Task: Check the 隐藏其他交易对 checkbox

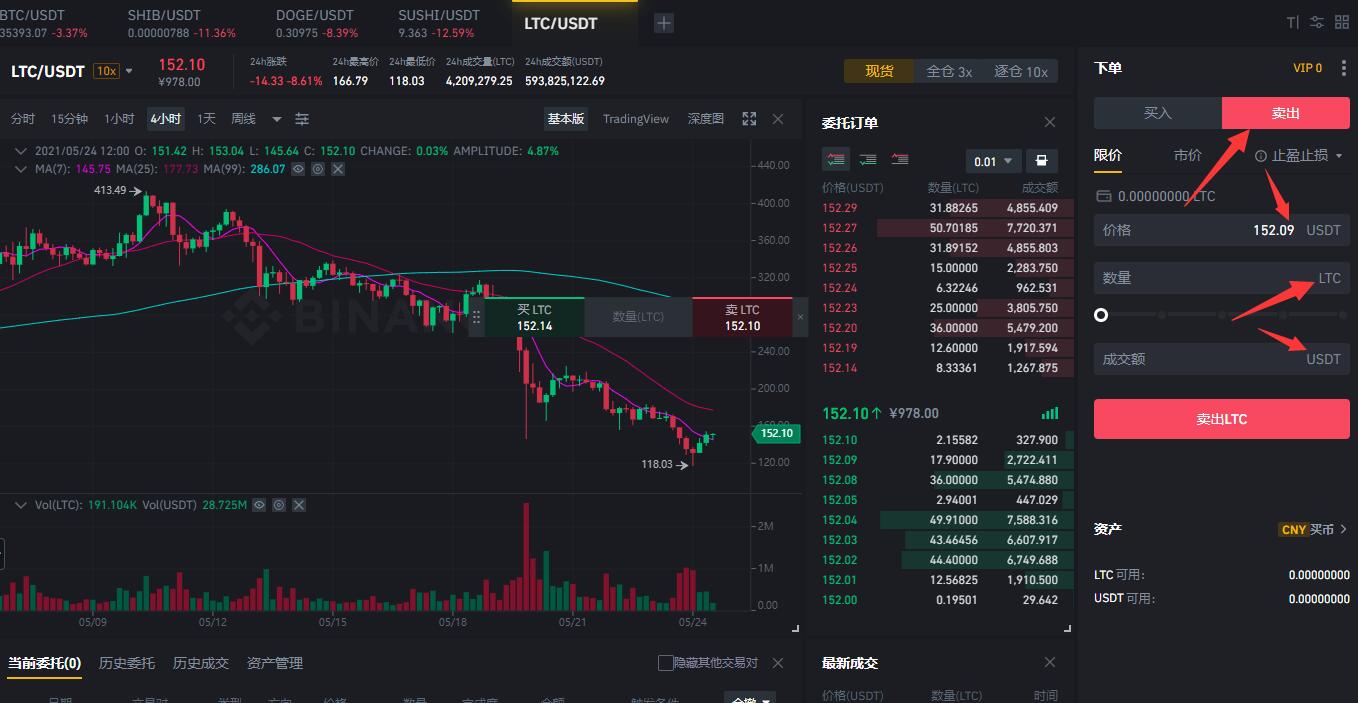Action: coord(666,663)
